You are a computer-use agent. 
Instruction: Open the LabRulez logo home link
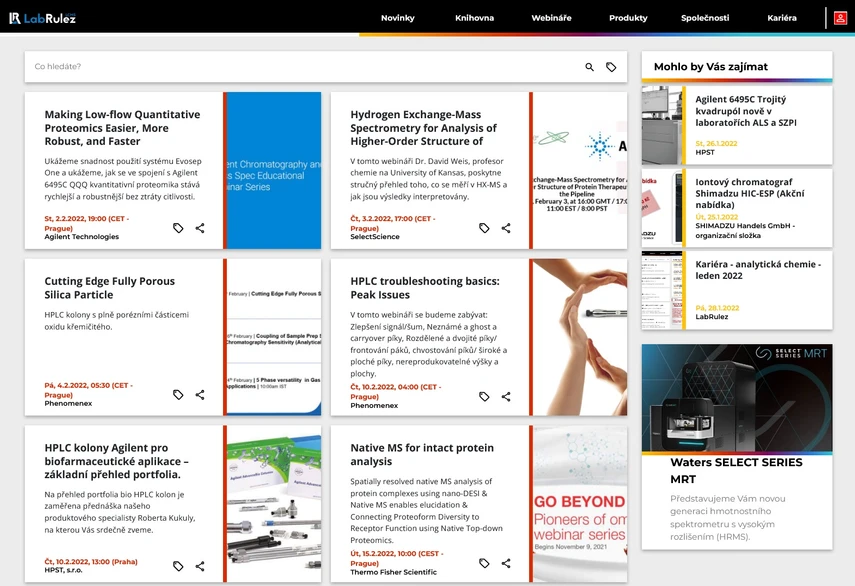43,18
